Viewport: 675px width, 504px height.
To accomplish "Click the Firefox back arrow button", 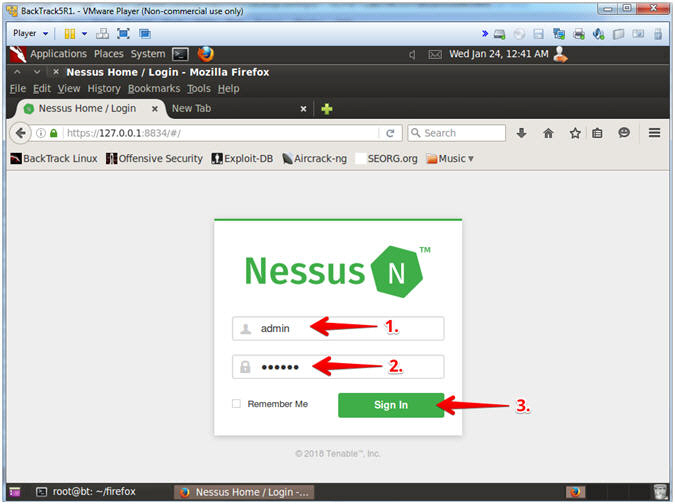I will pyautogui.click(x=20, y=133).
